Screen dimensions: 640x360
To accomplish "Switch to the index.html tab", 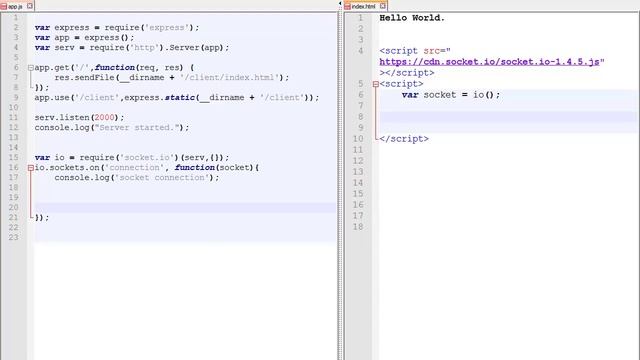I will point(365,6).
